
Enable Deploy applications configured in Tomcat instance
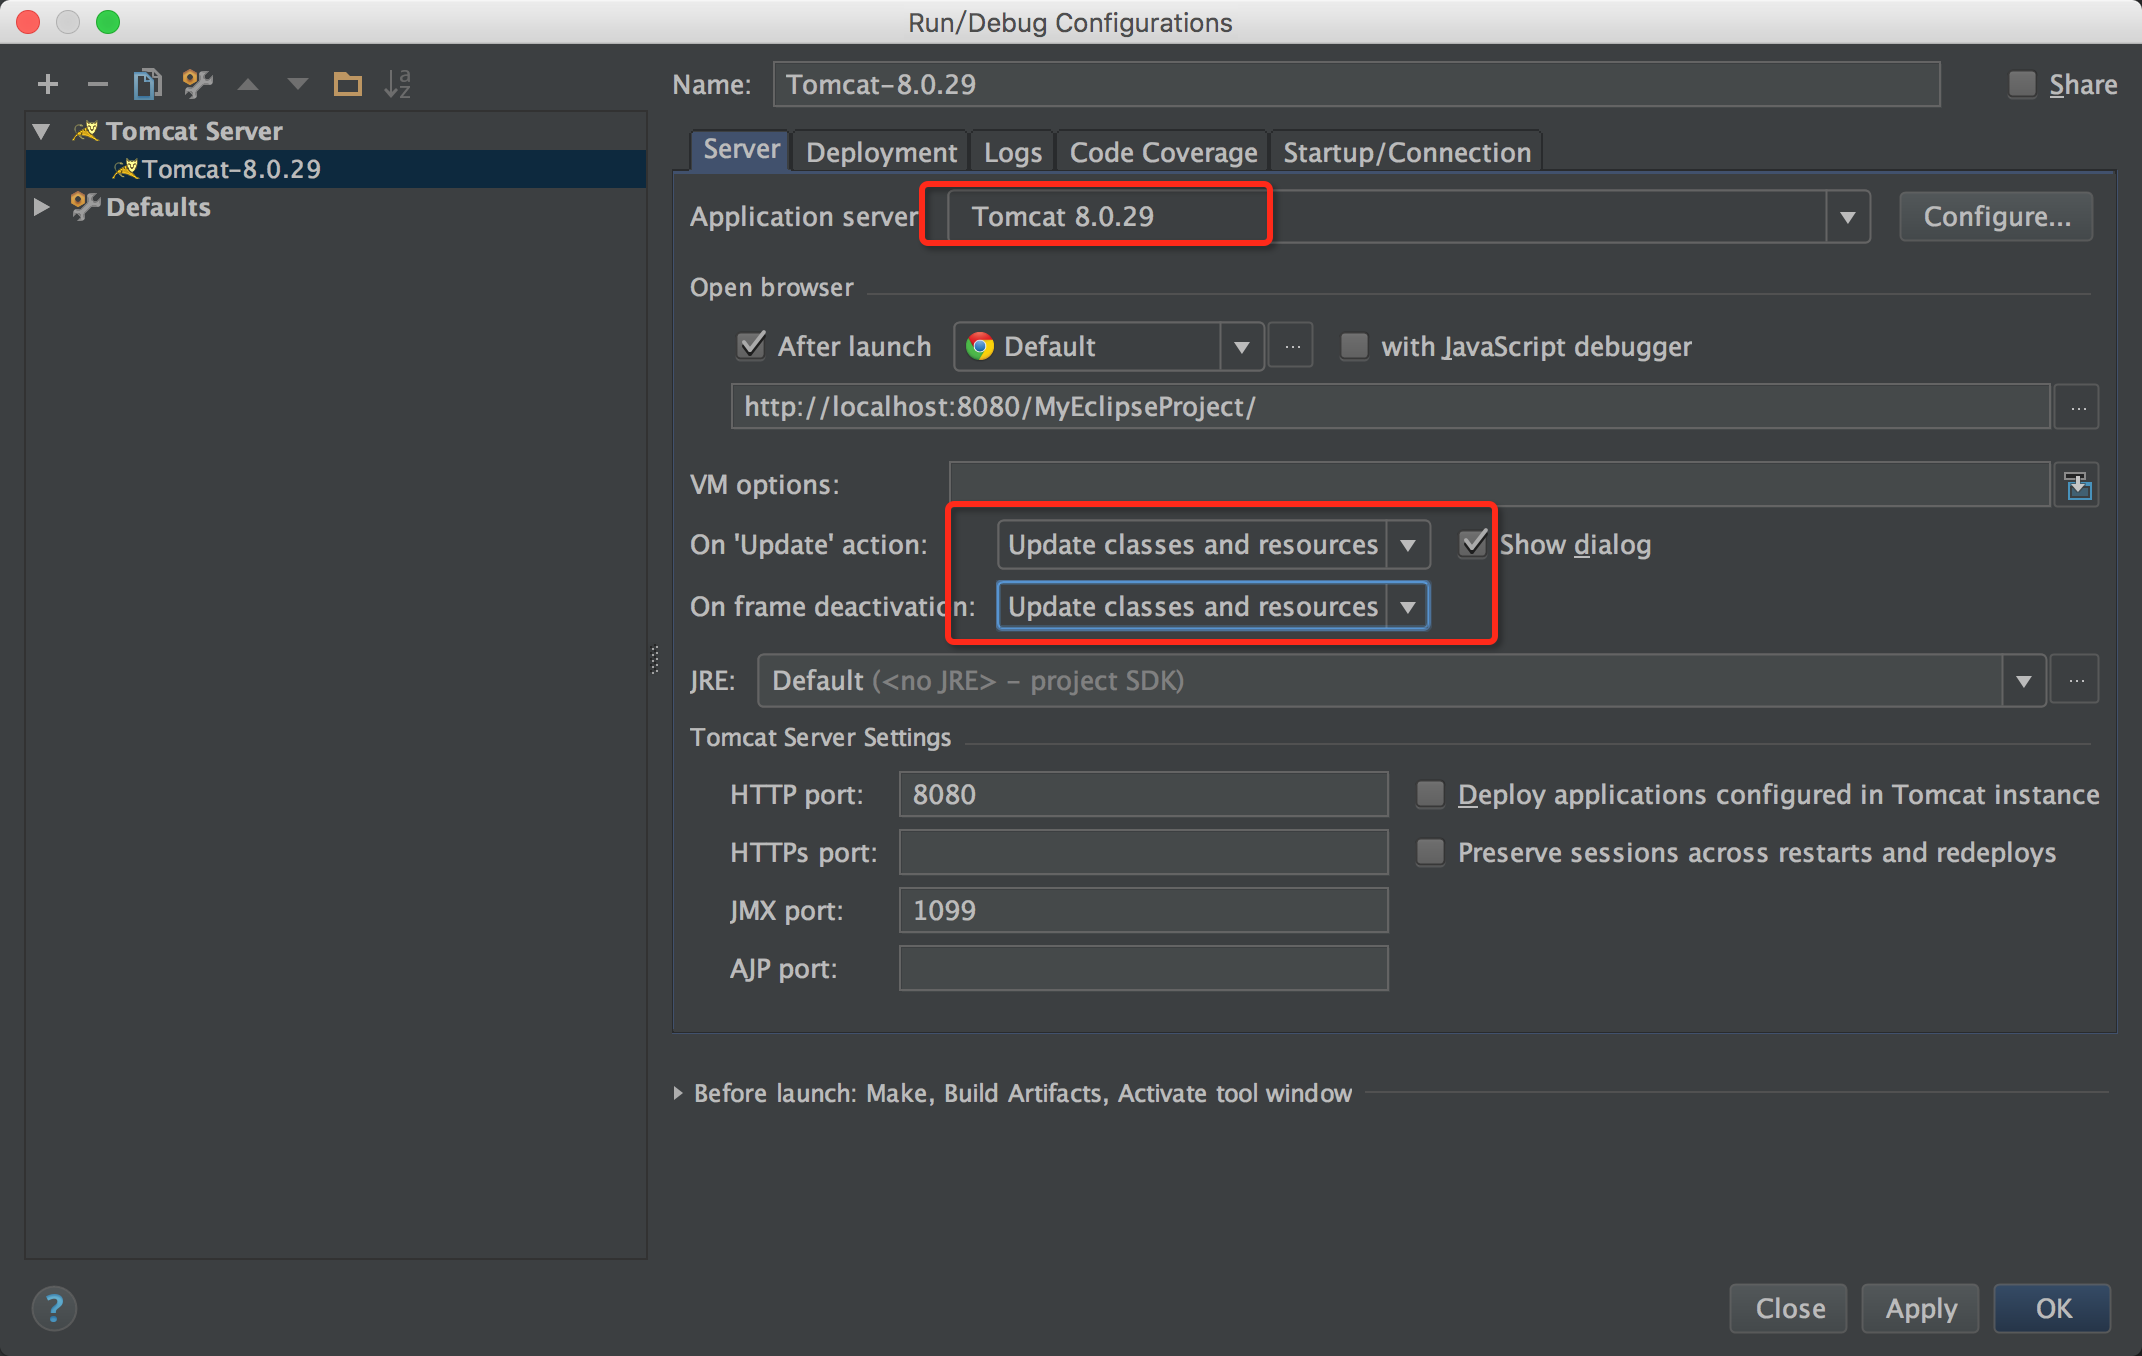1430,794
